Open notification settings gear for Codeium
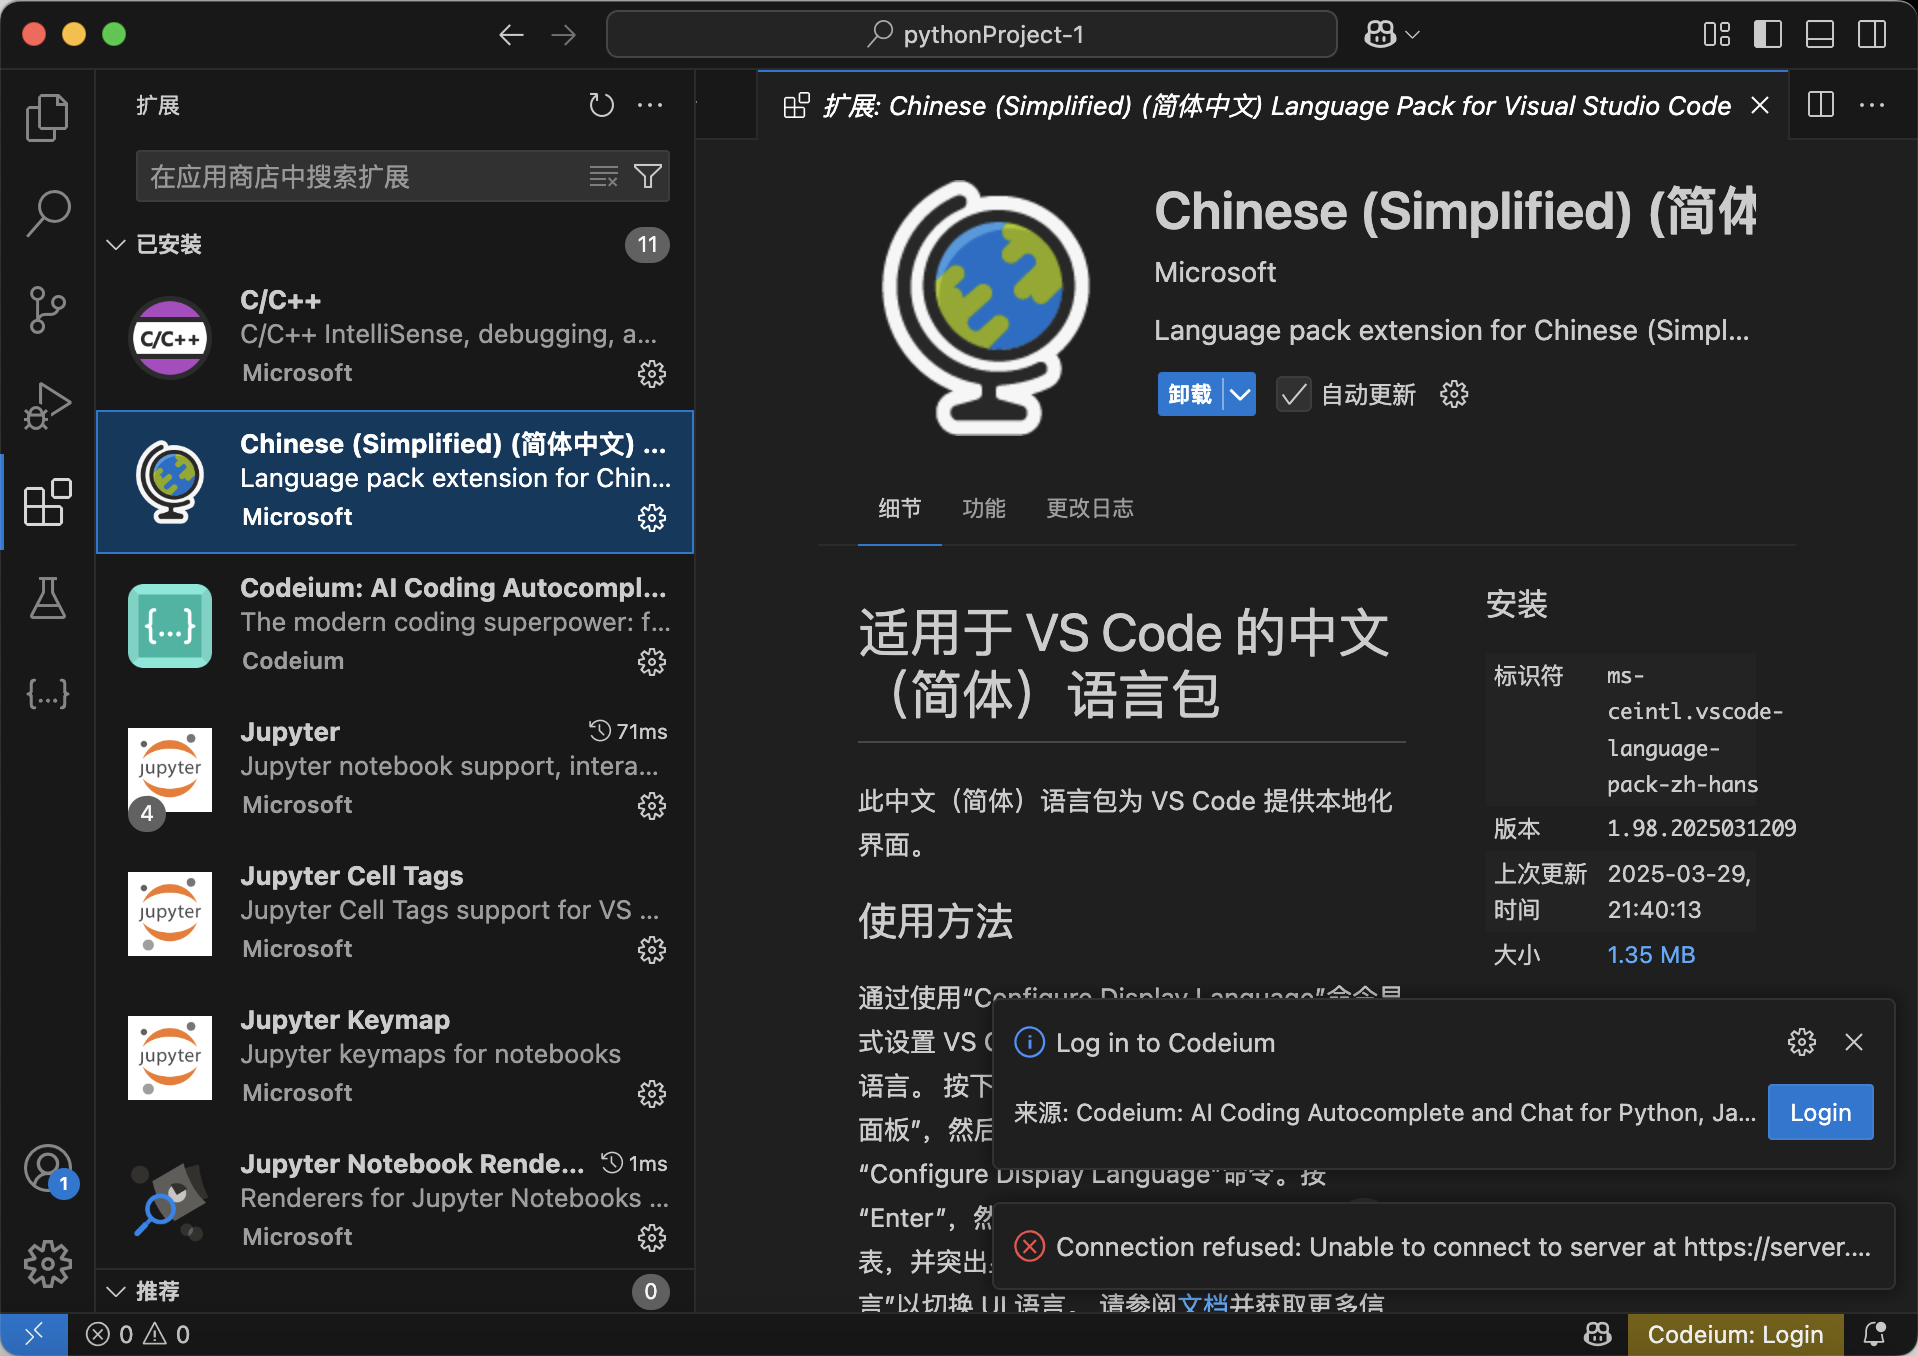1918x1356 pixels. pyautogui.click(x=1802, y=1042)
